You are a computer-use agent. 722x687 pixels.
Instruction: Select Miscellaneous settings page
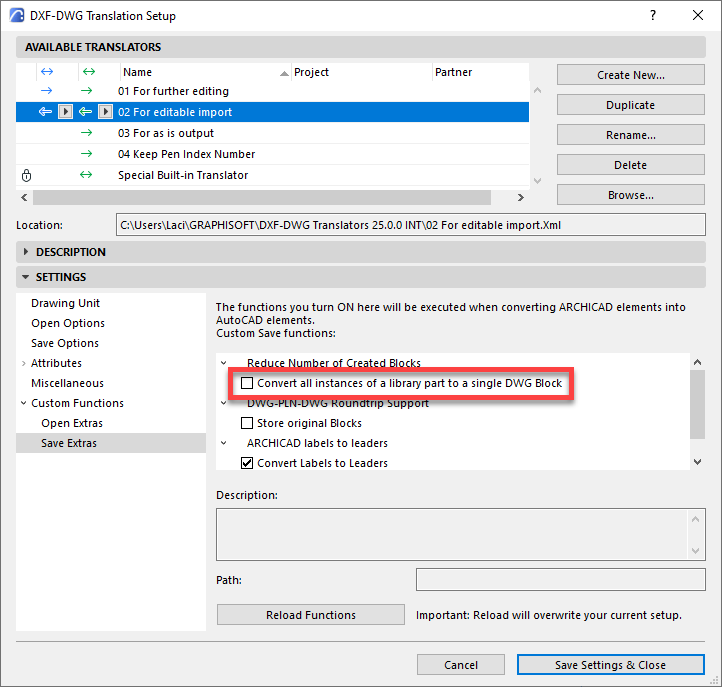67,383
